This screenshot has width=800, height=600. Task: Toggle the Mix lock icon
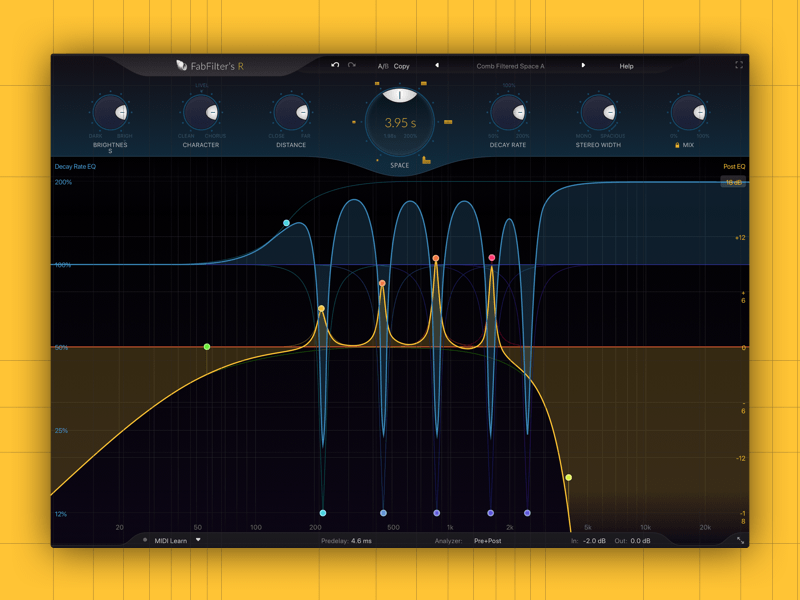point(677,145)
